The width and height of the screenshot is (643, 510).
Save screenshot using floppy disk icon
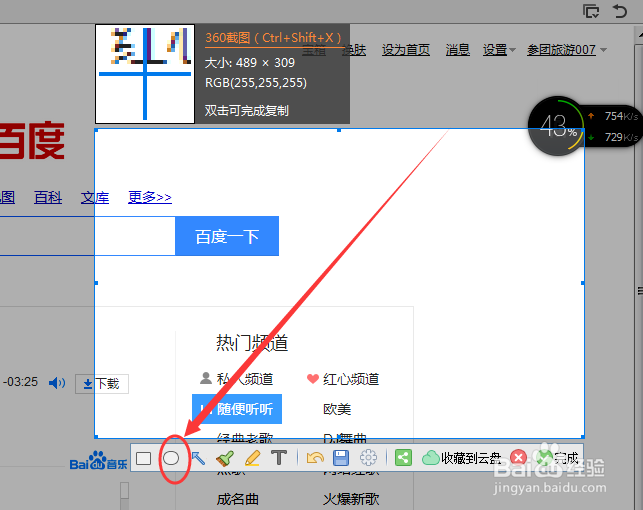[341, 458]
